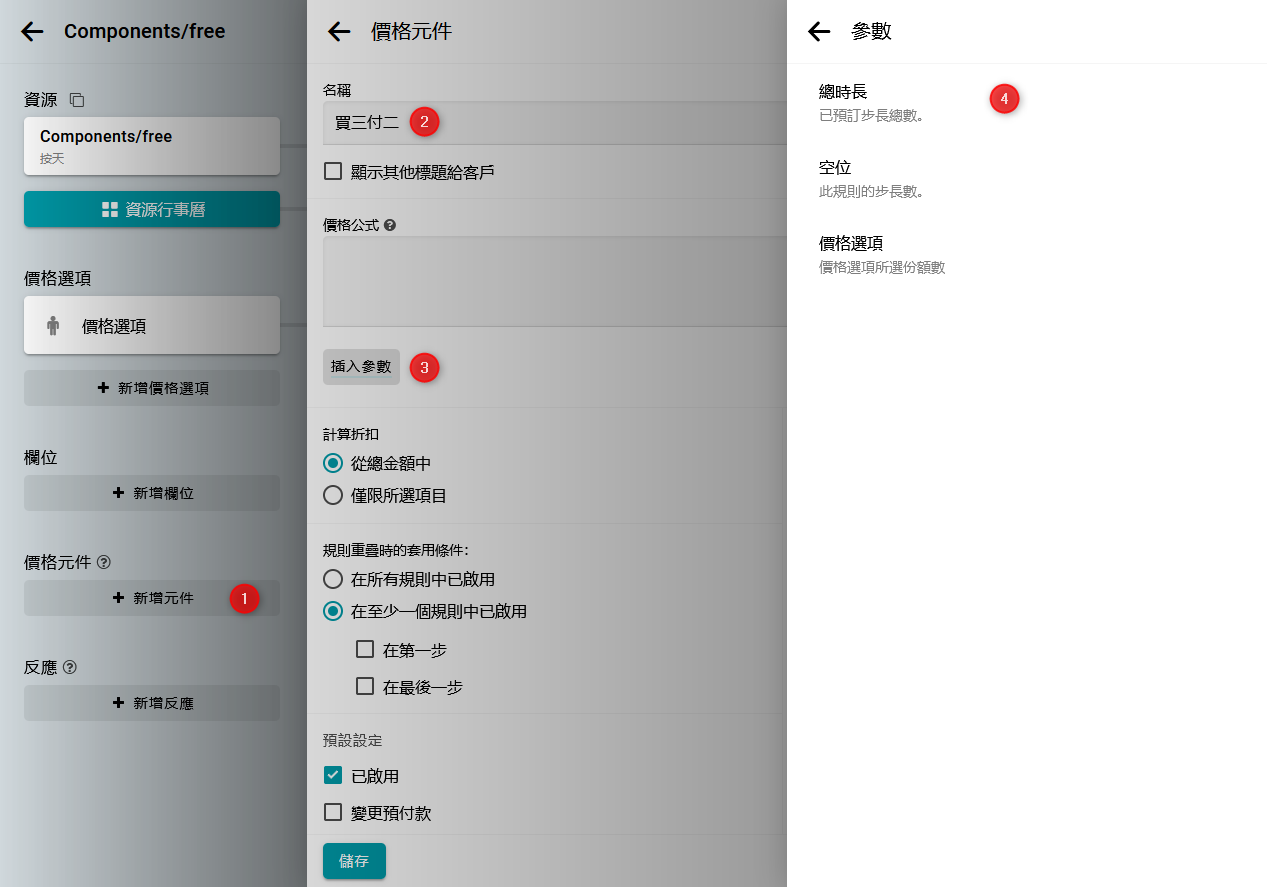Screen dimensions: 1267x887
Task: Enable 顯示其他標題給客戶 checkbox
Action: tap(333, 172)
